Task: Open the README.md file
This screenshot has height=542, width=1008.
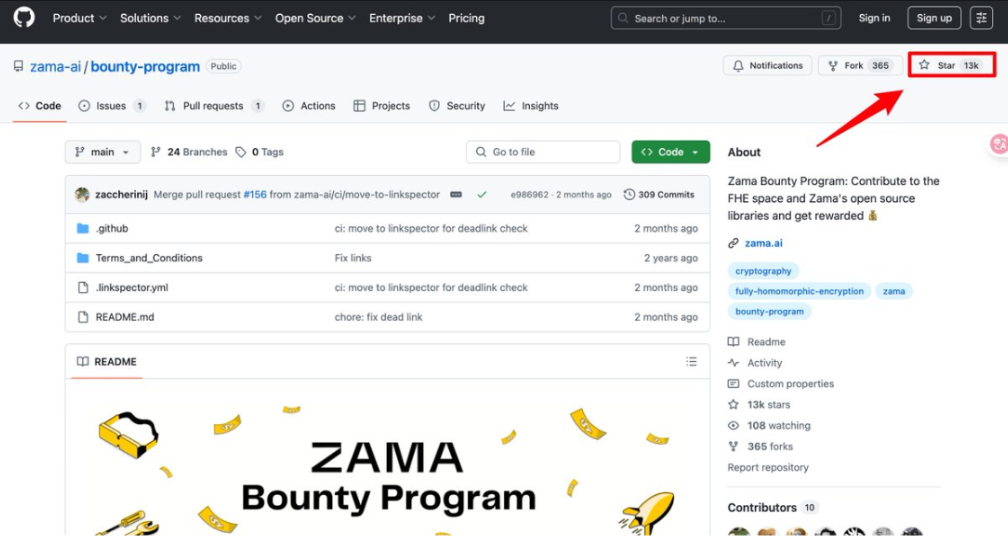Action: point(125,317)
